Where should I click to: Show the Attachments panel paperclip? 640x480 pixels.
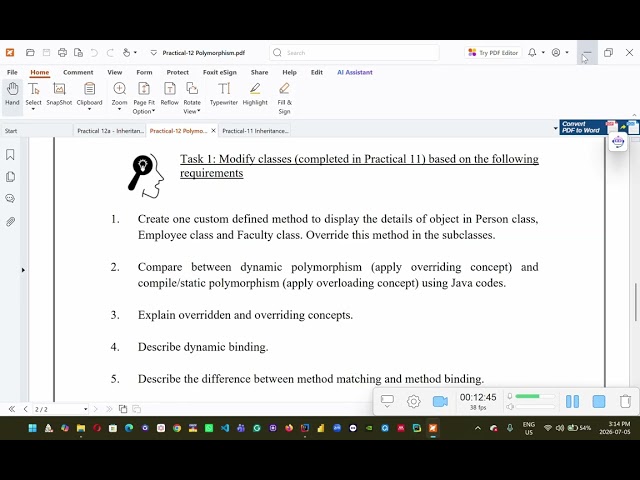(10, 222)
